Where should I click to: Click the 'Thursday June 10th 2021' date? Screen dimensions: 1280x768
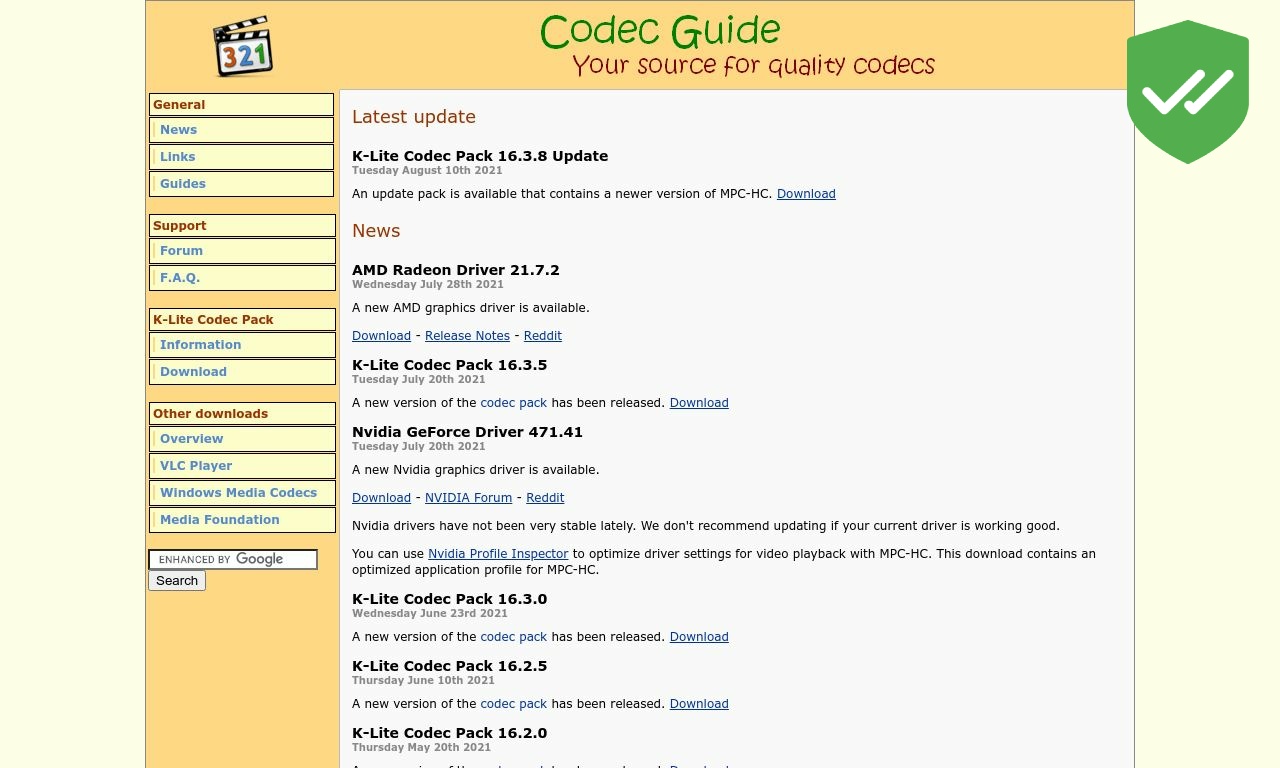pyautogui.click(x=423, y=681)
